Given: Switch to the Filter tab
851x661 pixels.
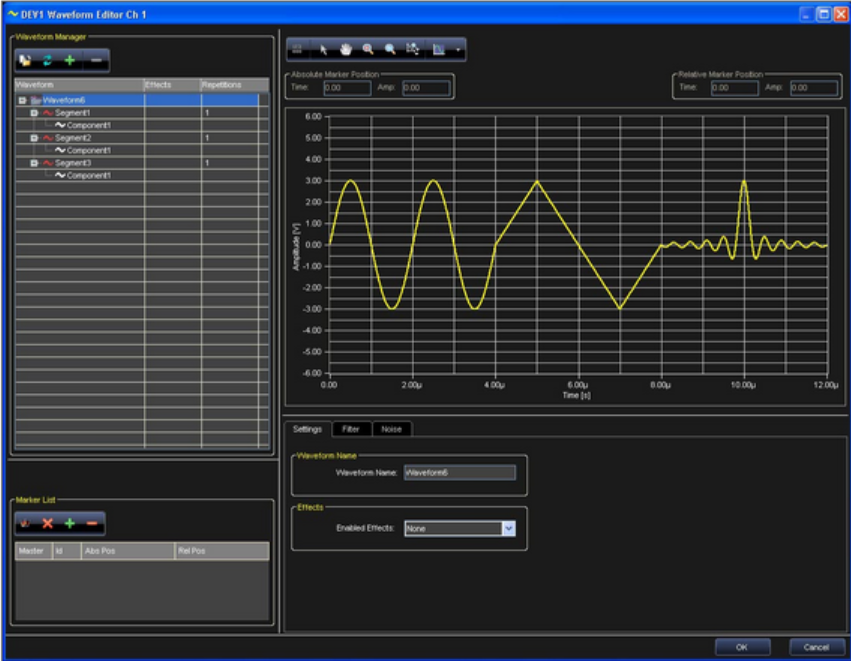Looking at the screenshot, I should pos(351,429).
